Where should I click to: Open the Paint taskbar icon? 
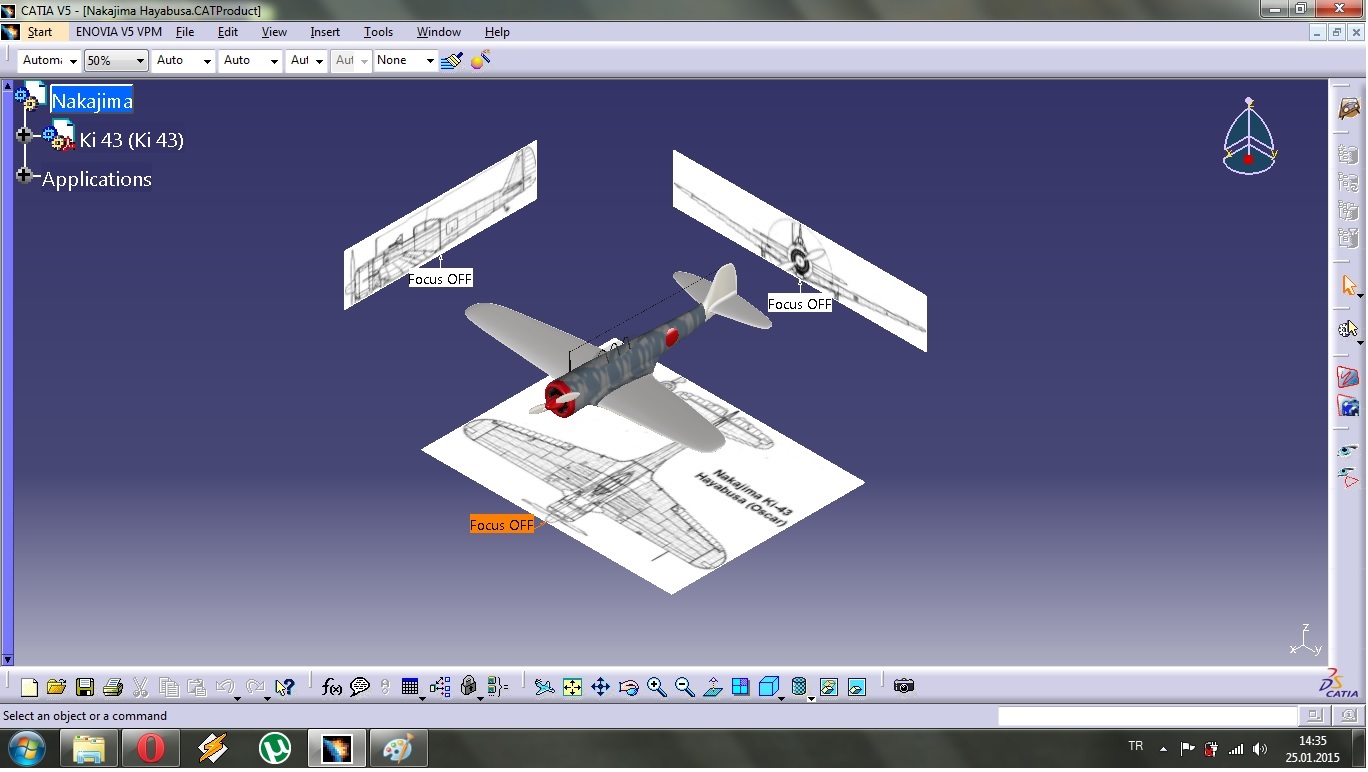(x=399, y=748)
